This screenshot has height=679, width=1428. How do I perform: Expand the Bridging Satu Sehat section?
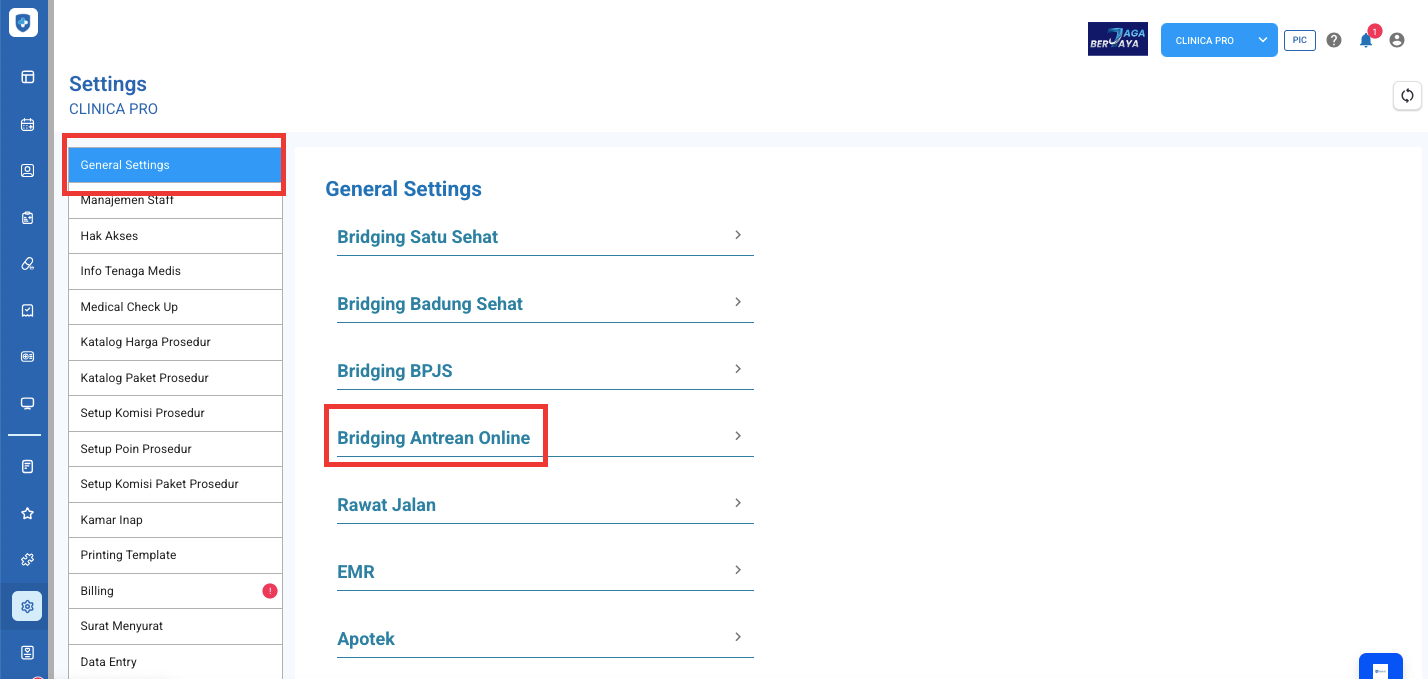click(x=544, y=237)
